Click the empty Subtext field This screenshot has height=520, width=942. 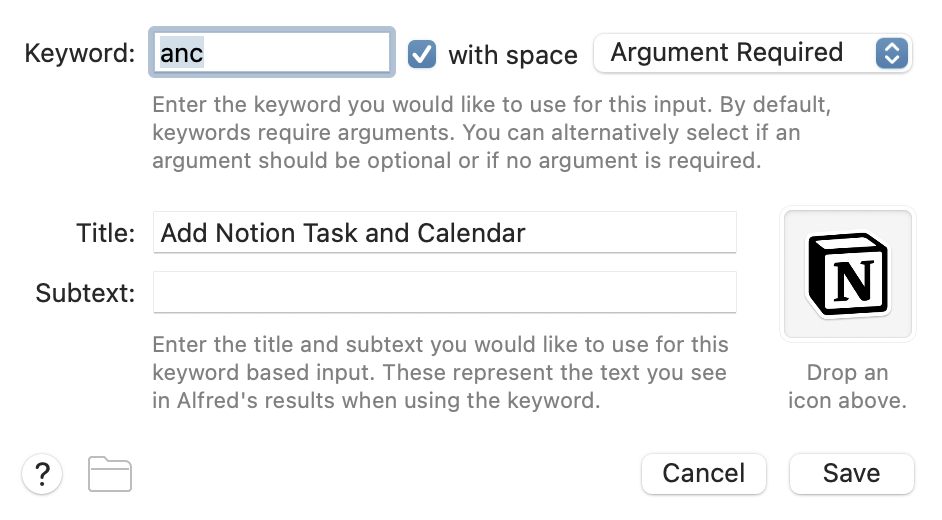pyautogui.click(x=445, y=292)
